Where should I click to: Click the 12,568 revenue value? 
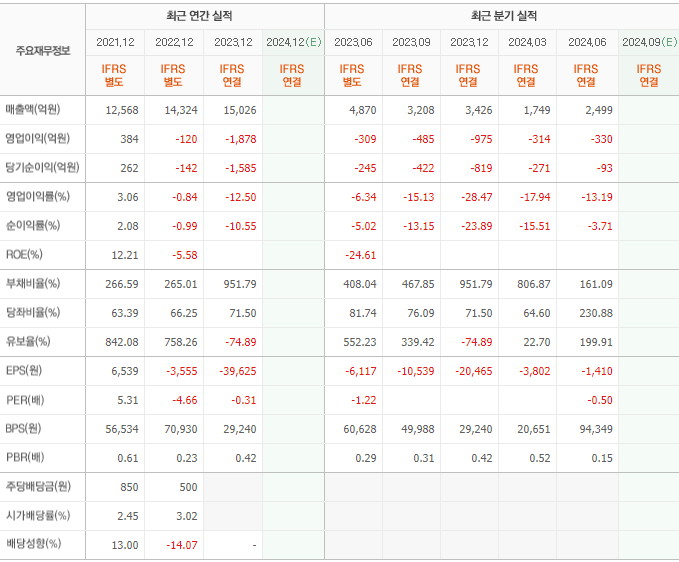click(x=122, y=110)
